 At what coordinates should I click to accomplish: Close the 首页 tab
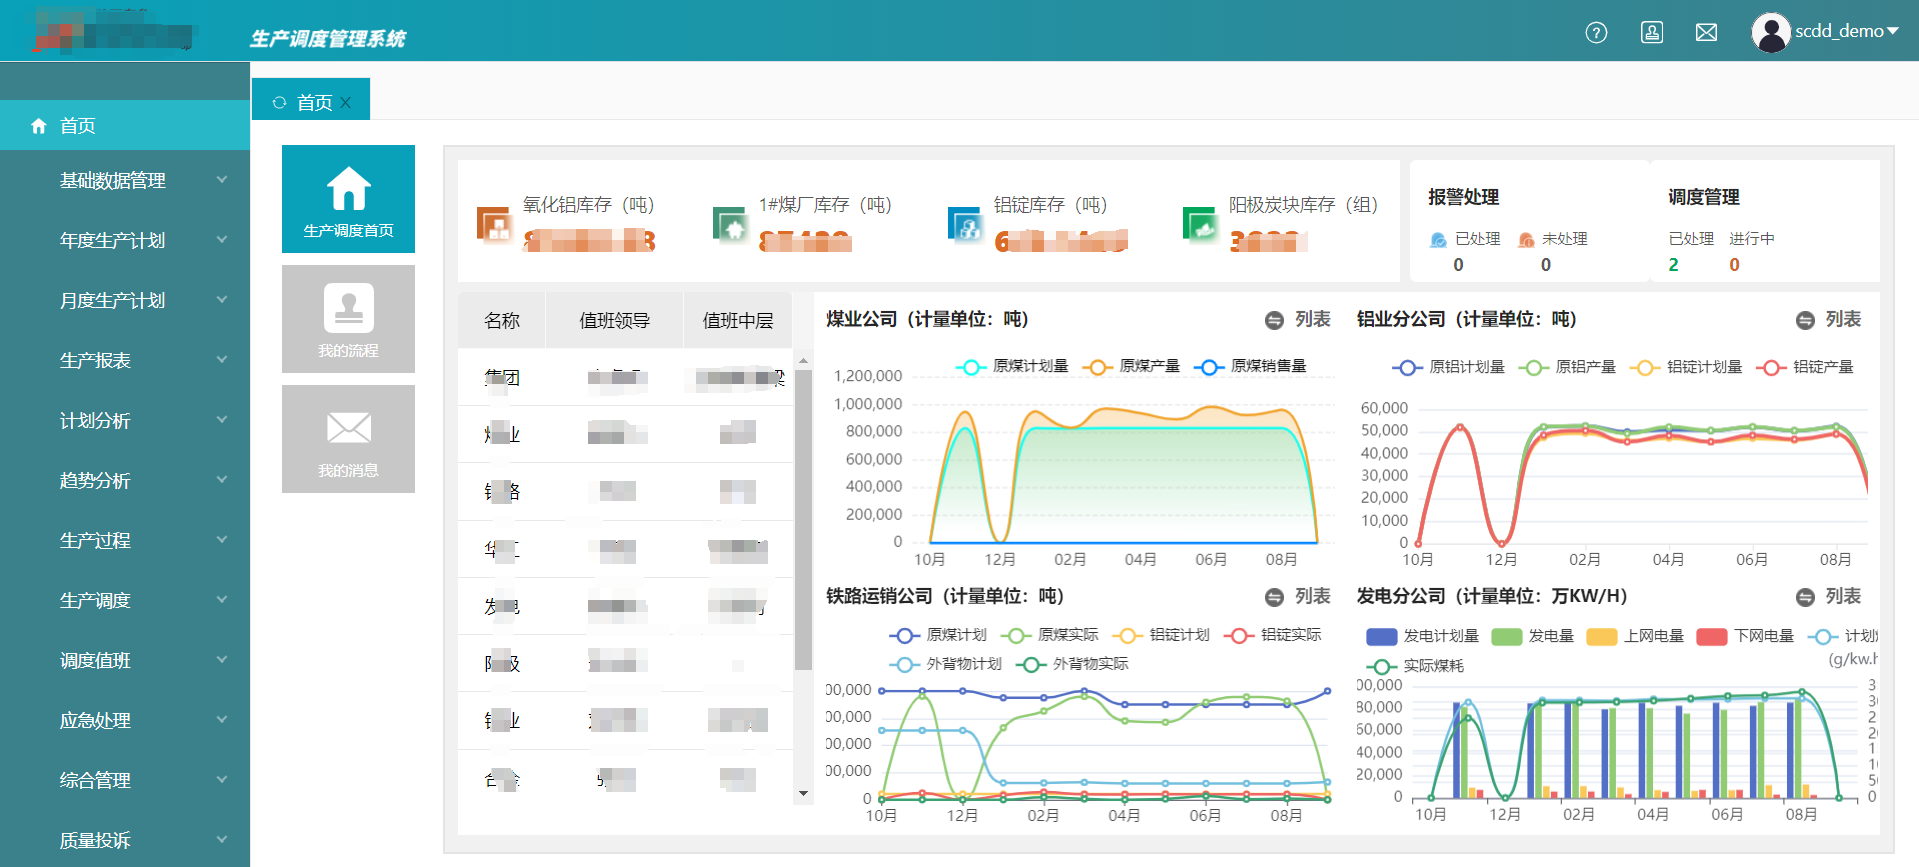click(x=346, y=102)
